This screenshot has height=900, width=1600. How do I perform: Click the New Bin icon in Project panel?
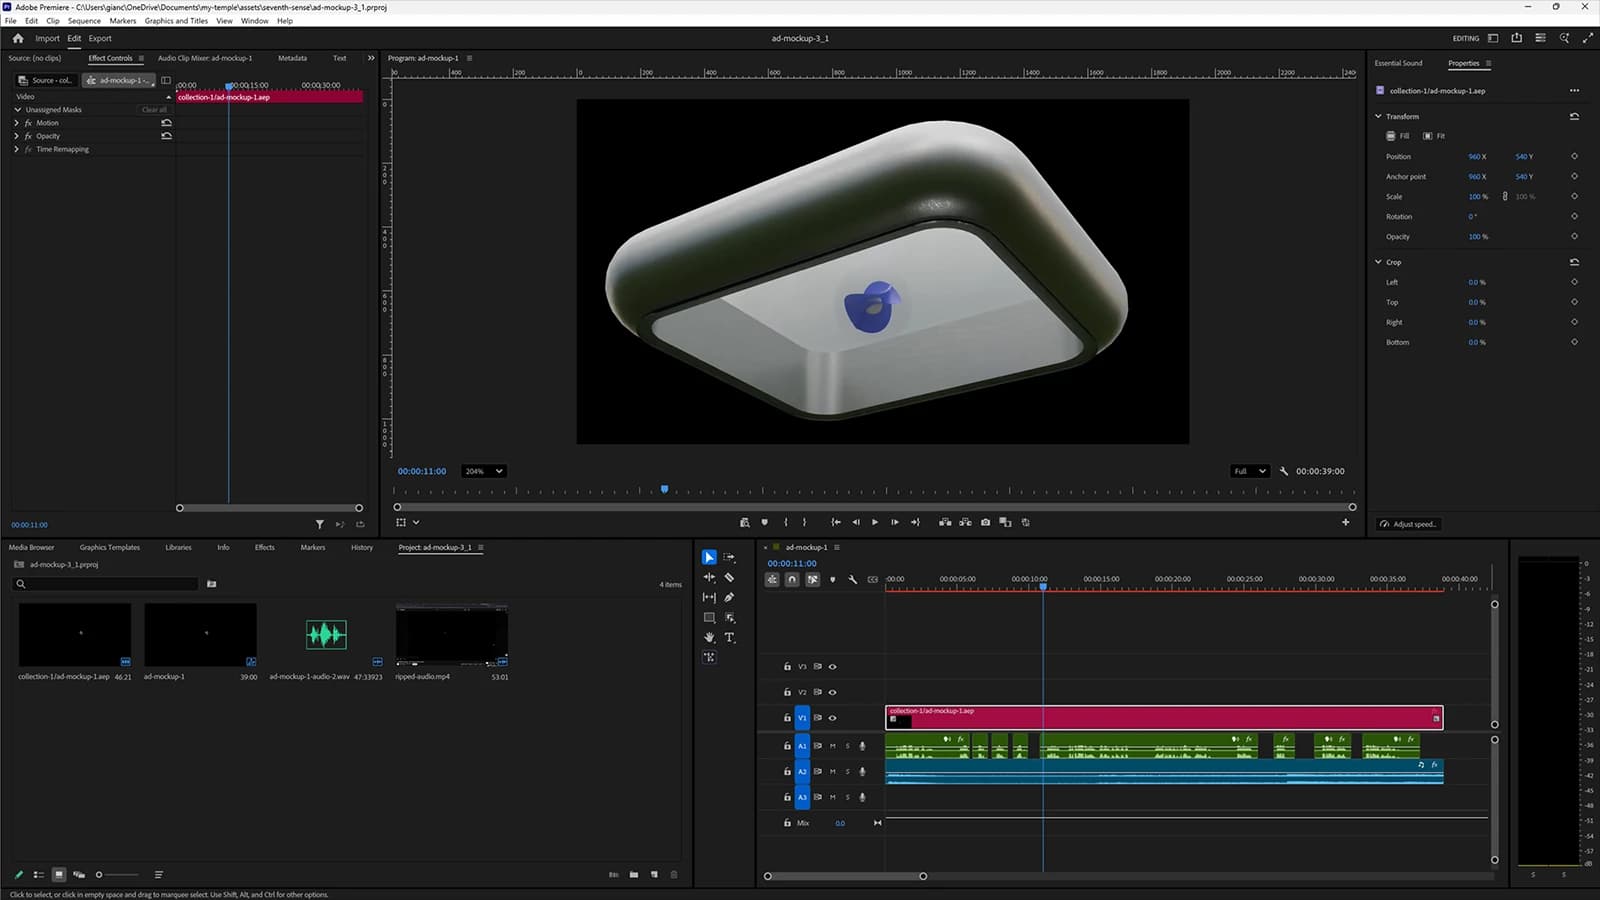[x=634, y=874]
